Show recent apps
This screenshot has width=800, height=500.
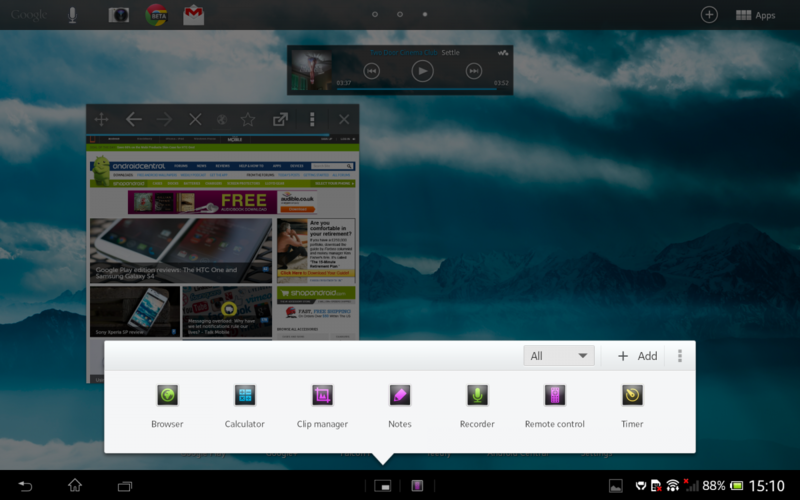point(125,486)
